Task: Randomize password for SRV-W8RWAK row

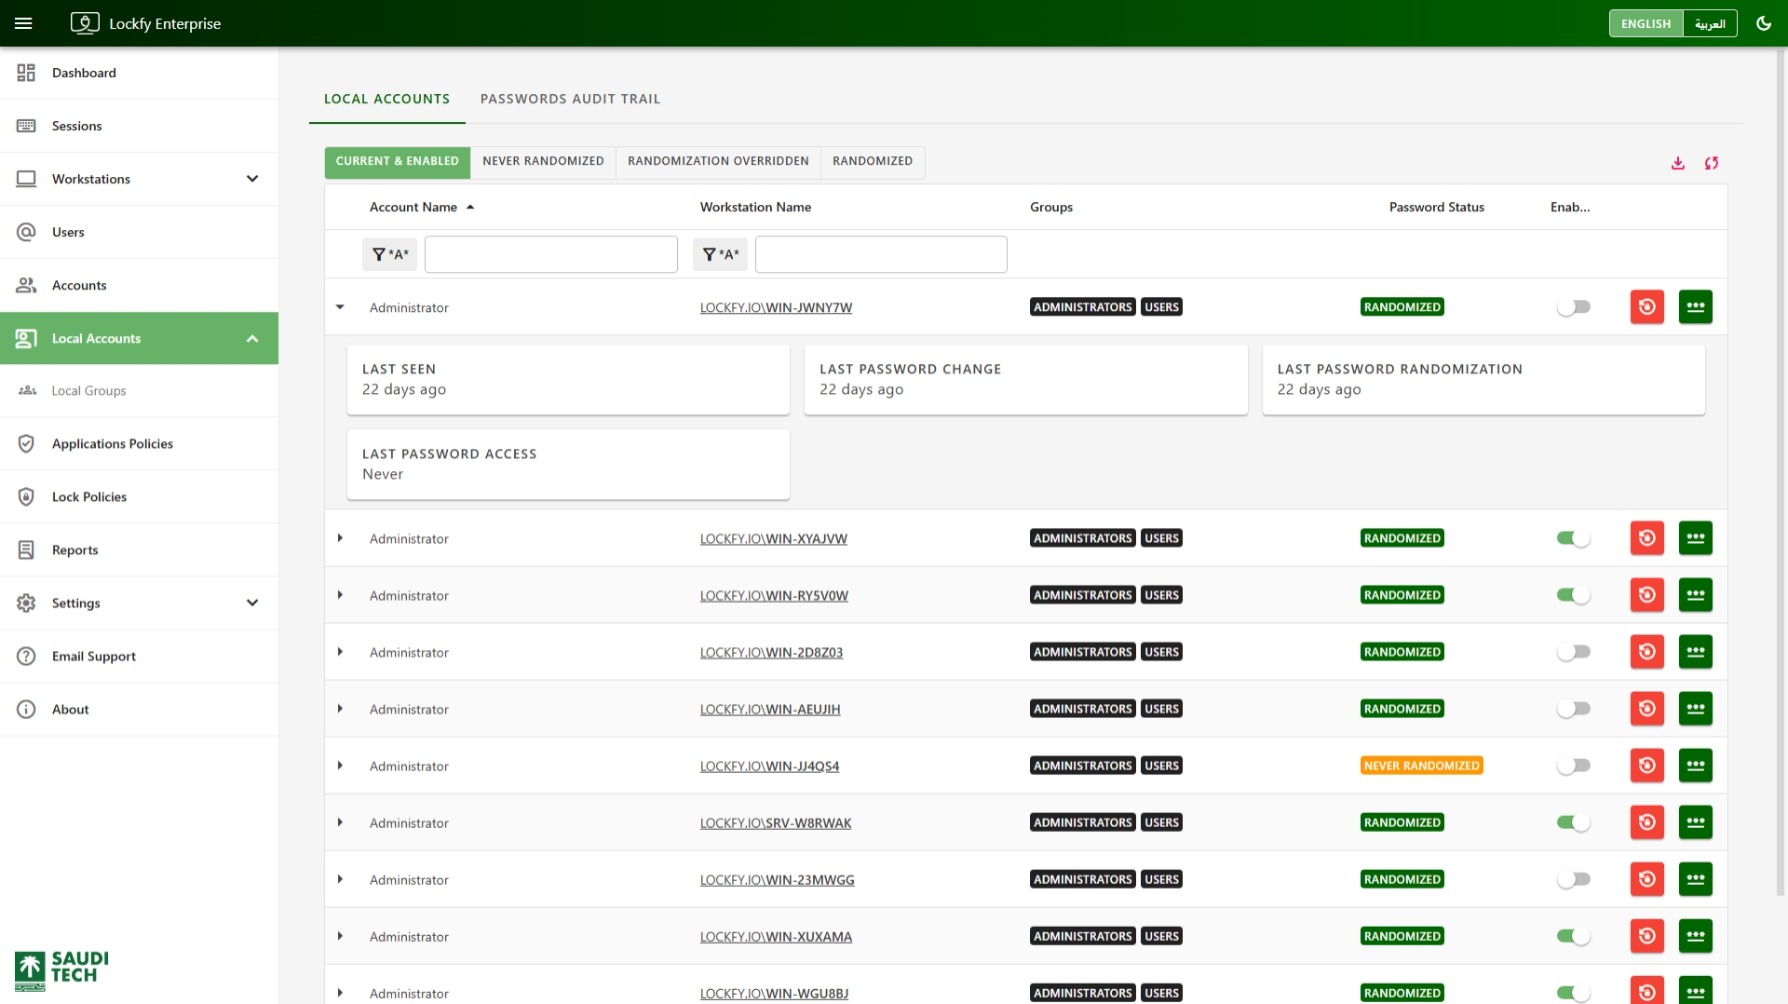Action: pos(1647,823)
